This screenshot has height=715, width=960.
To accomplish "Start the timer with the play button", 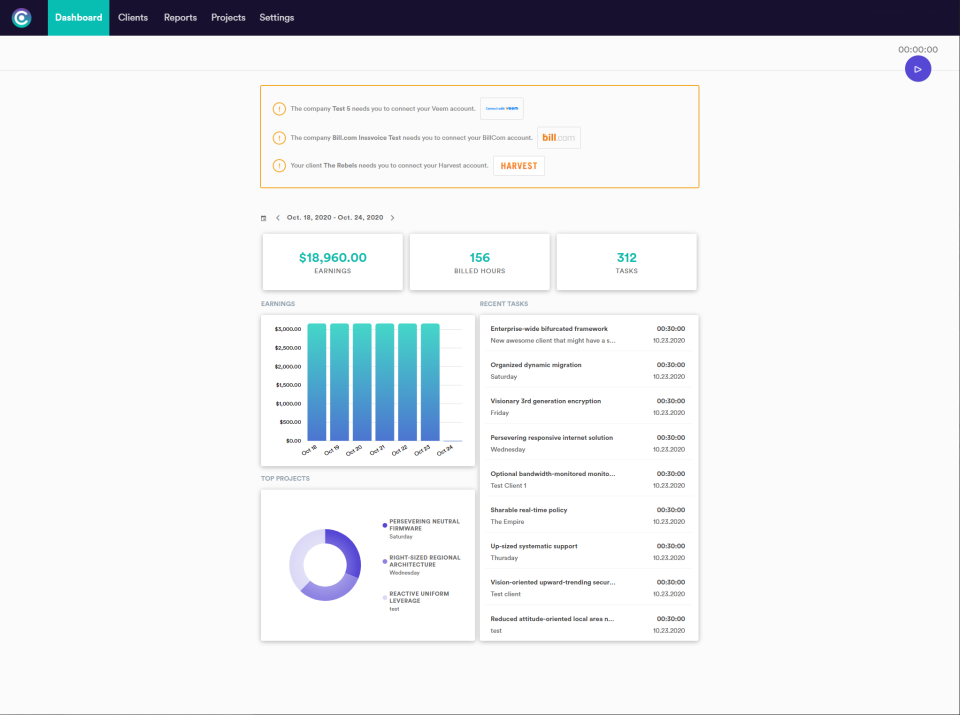I will click(x=917, y=68).
